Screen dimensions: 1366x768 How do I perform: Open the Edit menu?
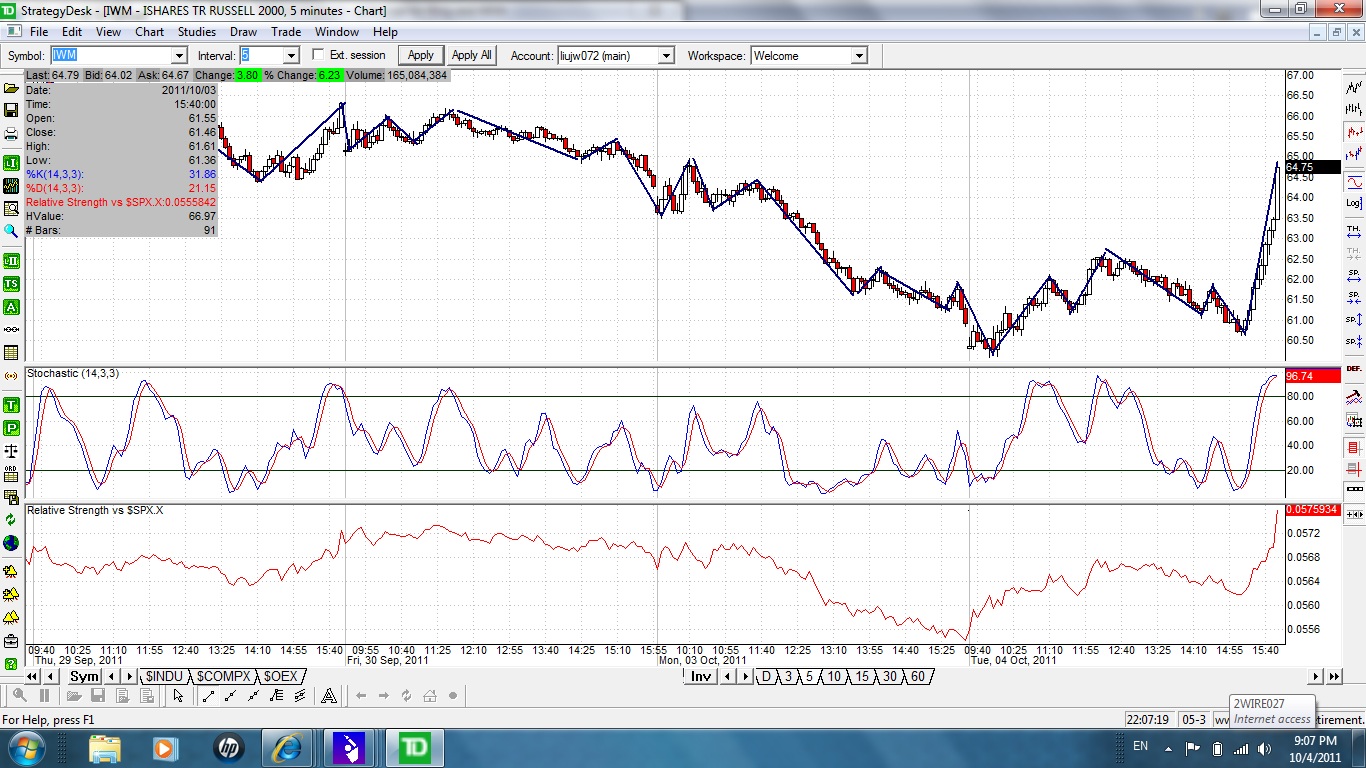(72, 32)
